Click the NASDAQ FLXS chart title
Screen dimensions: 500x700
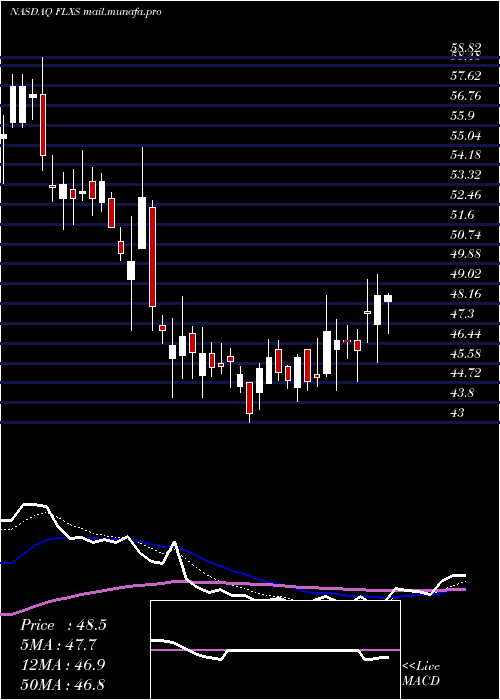pyautogui.click(x=85, y=12)
